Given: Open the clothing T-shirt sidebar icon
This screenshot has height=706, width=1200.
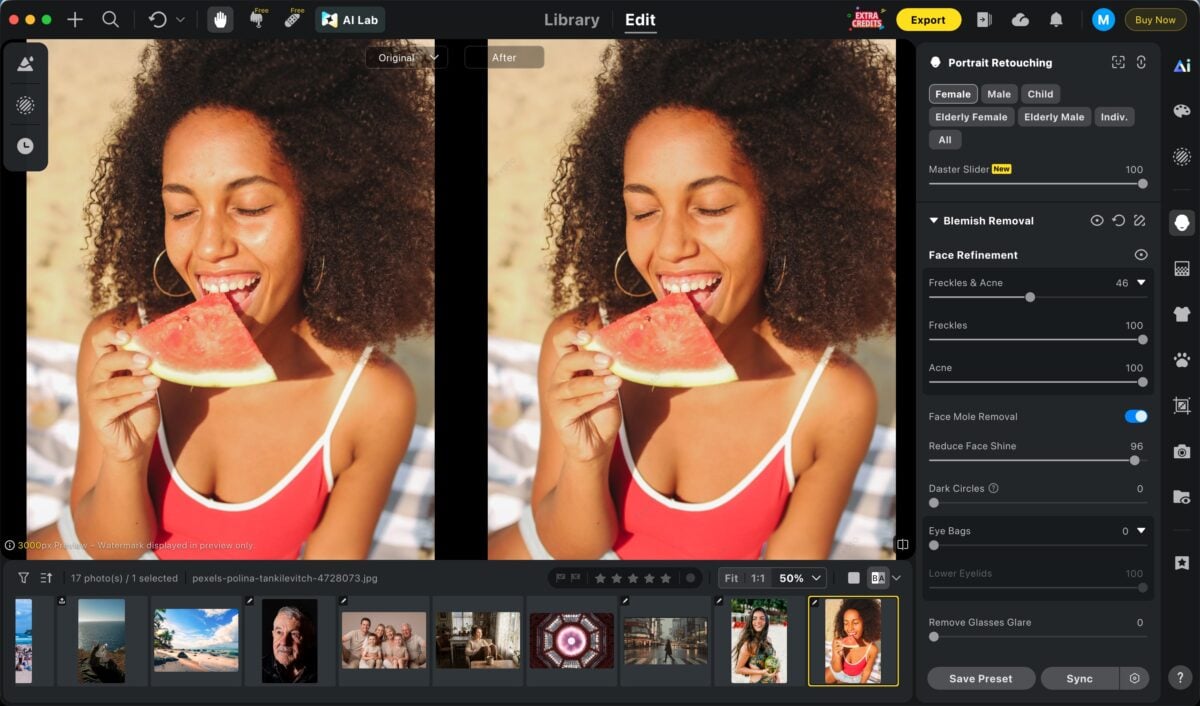Looking at the screenshot, I should click(x=1182, y=314).
